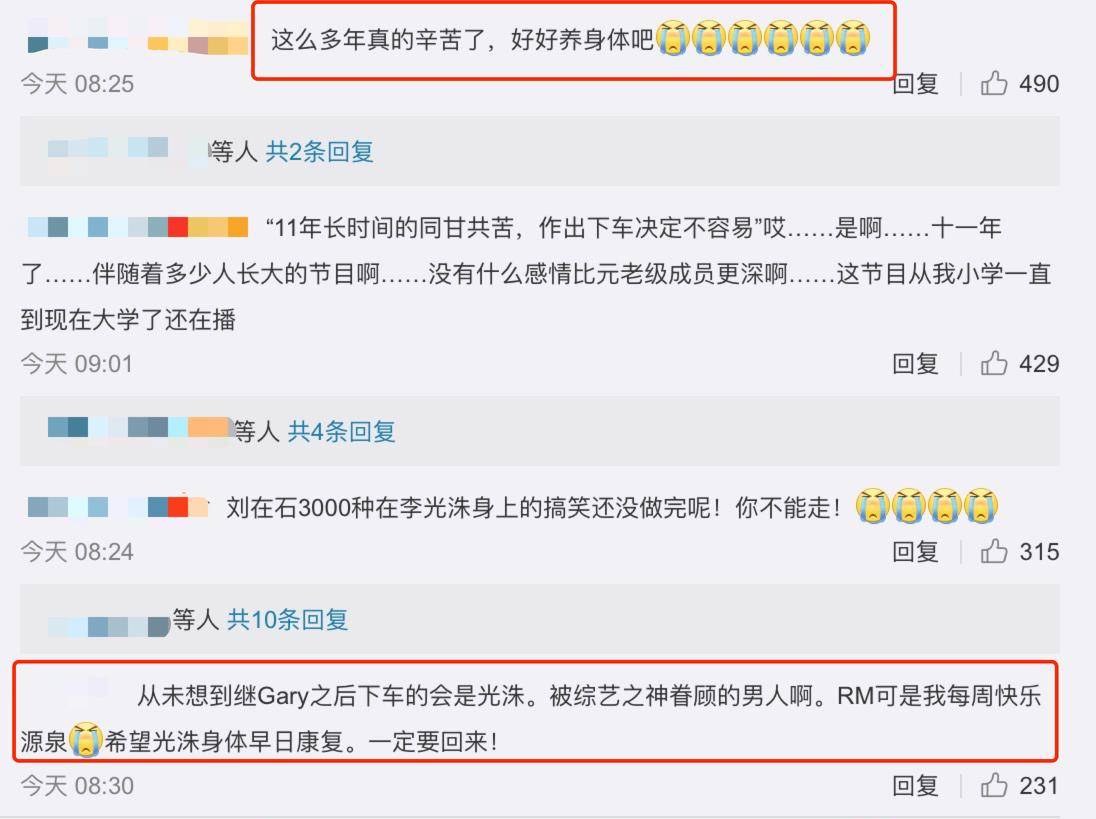Open blurred username before "11年长时间" comment
The width and height of the screenshot is (1096, 819).
[x=137, y=227]
